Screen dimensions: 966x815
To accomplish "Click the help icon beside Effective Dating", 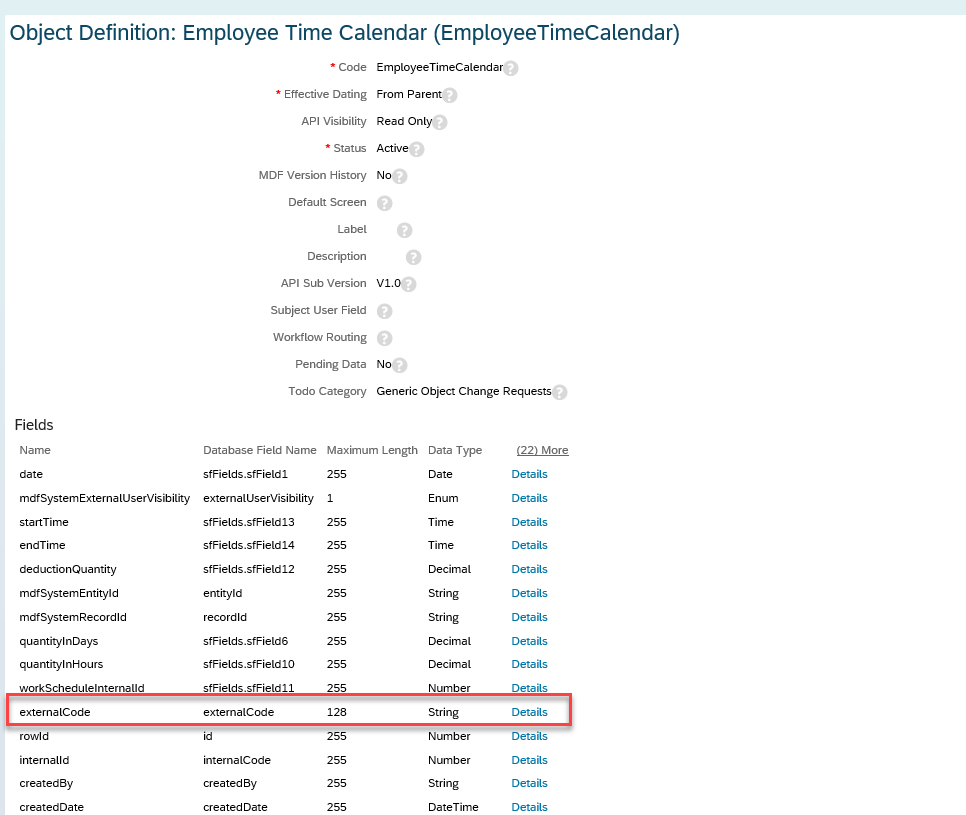I will click(x=450, y=95).
